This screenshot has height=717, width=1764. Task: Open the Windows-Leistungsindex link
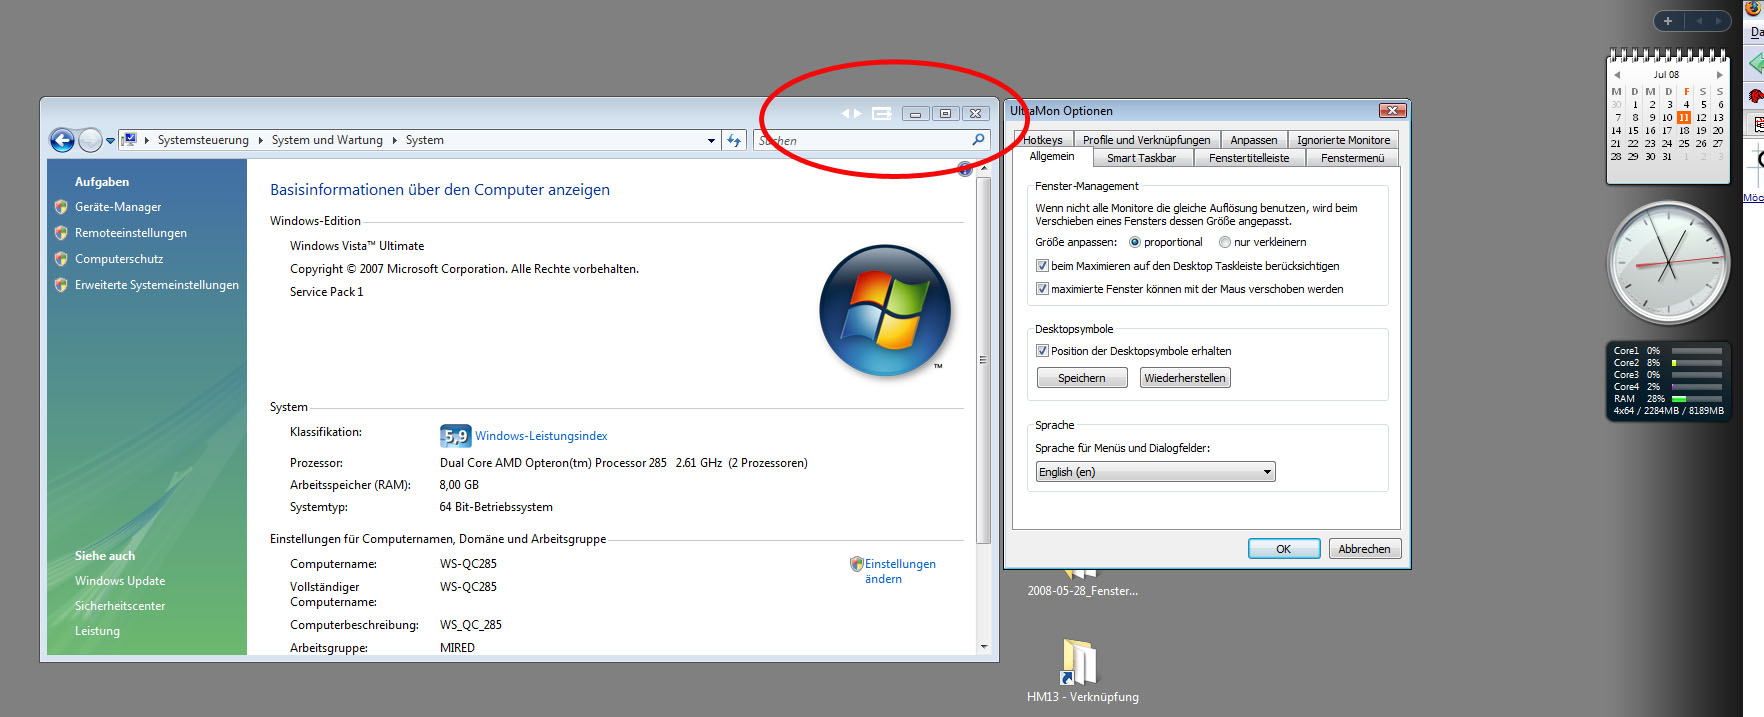[x=541, y=436]
